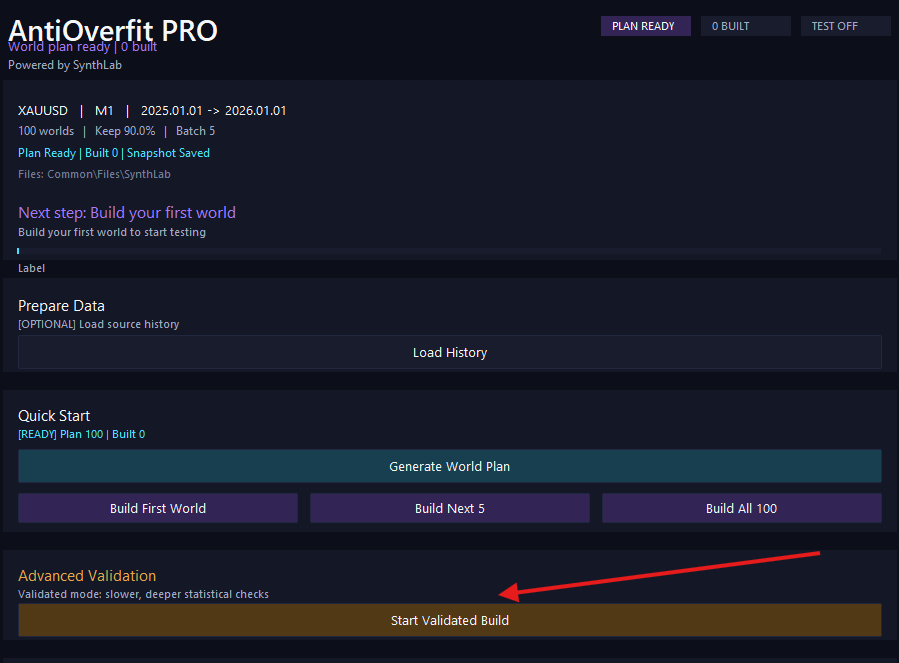Click '[READY] Plan 100 | Built 0' status text
This screenshot has width=899, height=663.
coord(81,434)
